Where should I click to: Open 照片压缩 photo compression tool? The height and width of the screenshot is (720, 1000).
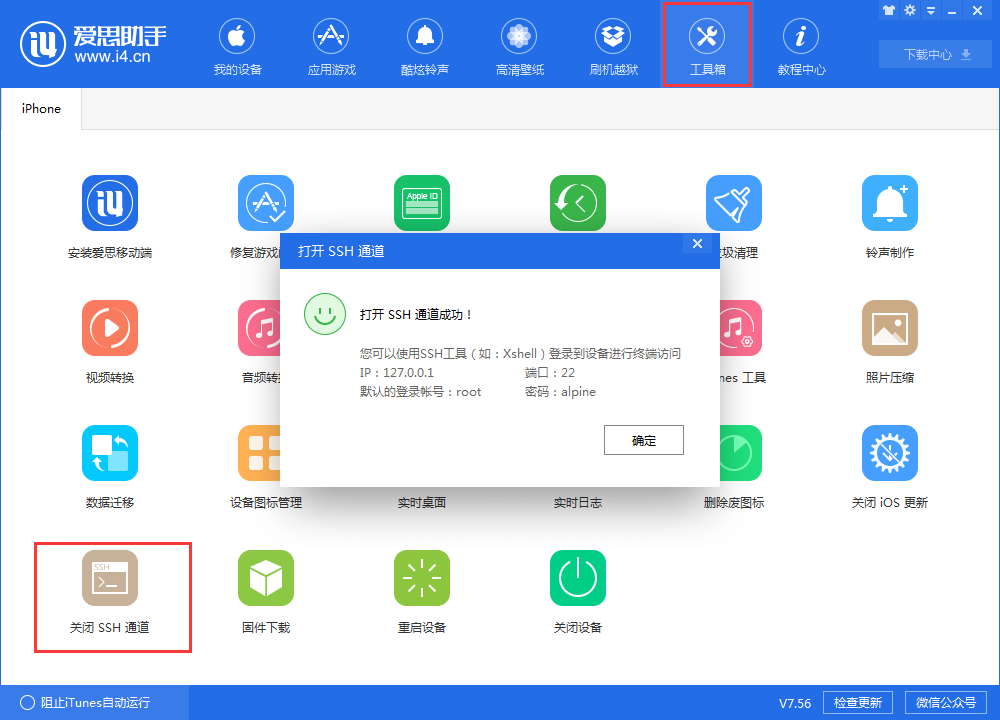(x=890, y=342)
